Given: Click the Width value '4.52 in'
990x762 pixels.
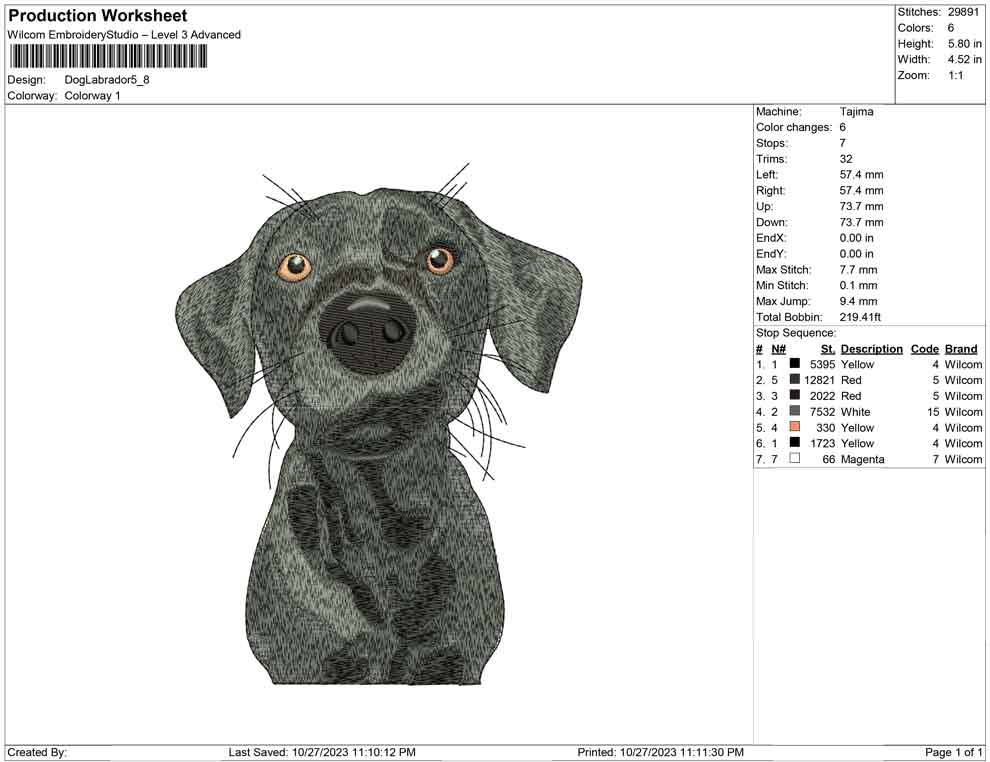Looking at the screenshot, I should (964, 59).
